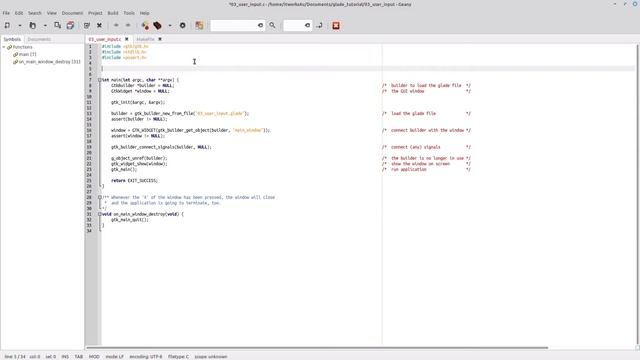Open the Document menu
The image size is (640, 360).
(x=72, y=13)
